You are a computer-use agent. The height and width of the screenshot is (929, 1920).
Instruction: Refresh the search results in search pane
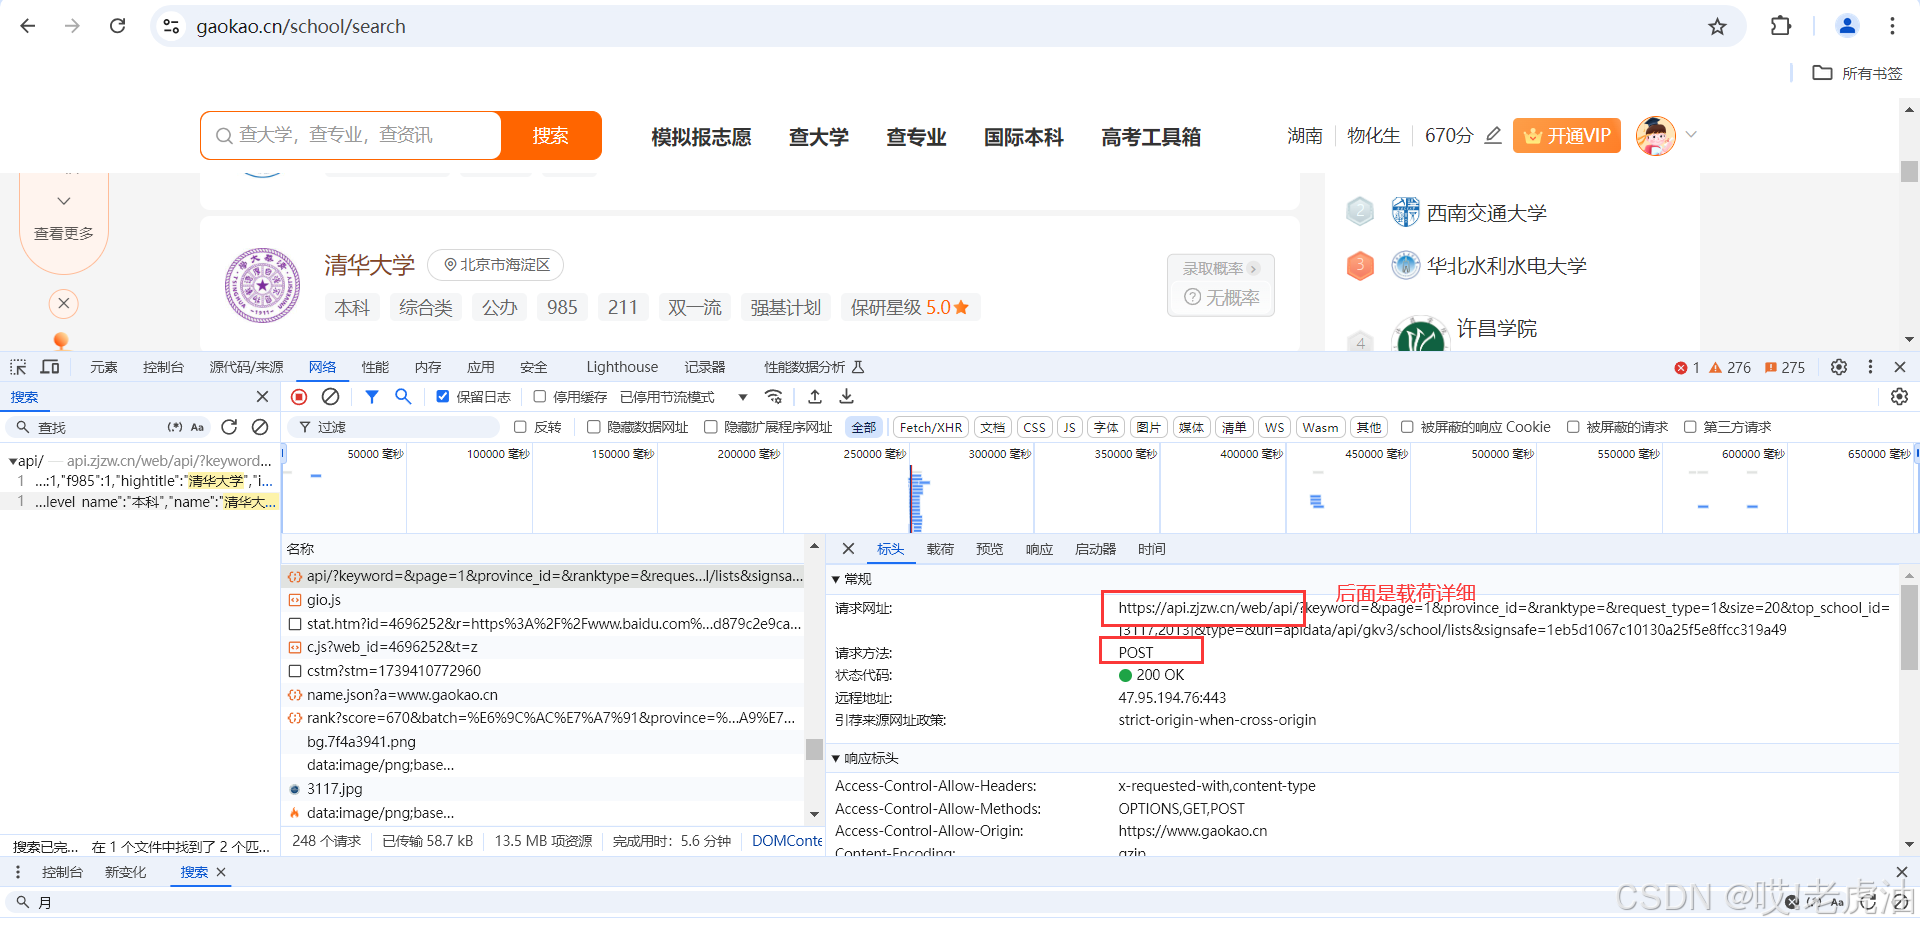(x=229, y=427)
